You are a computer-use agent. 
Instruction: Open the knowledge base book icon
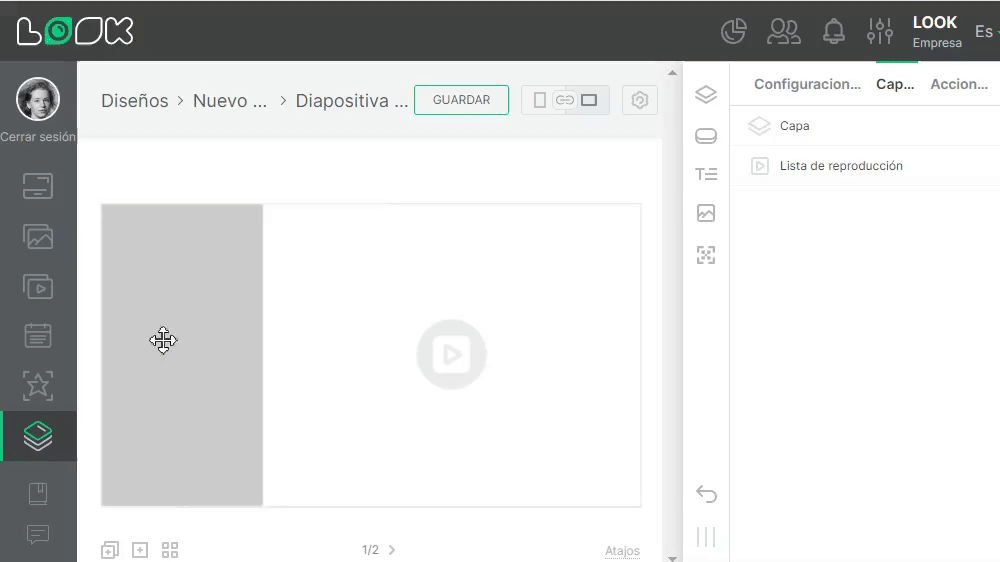(38, 494)
